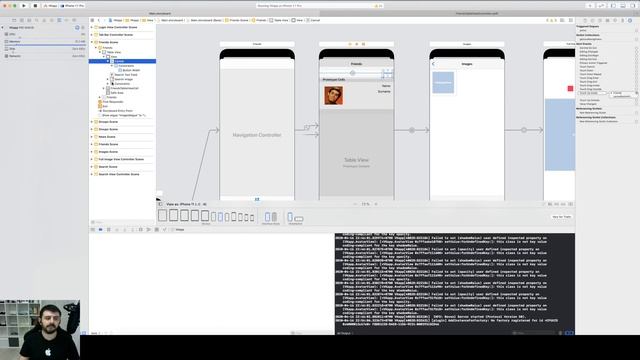This screenshot has height=360, width=640.
Task: Select Search View Controller Scene row
Action: (x=122, y=174)
